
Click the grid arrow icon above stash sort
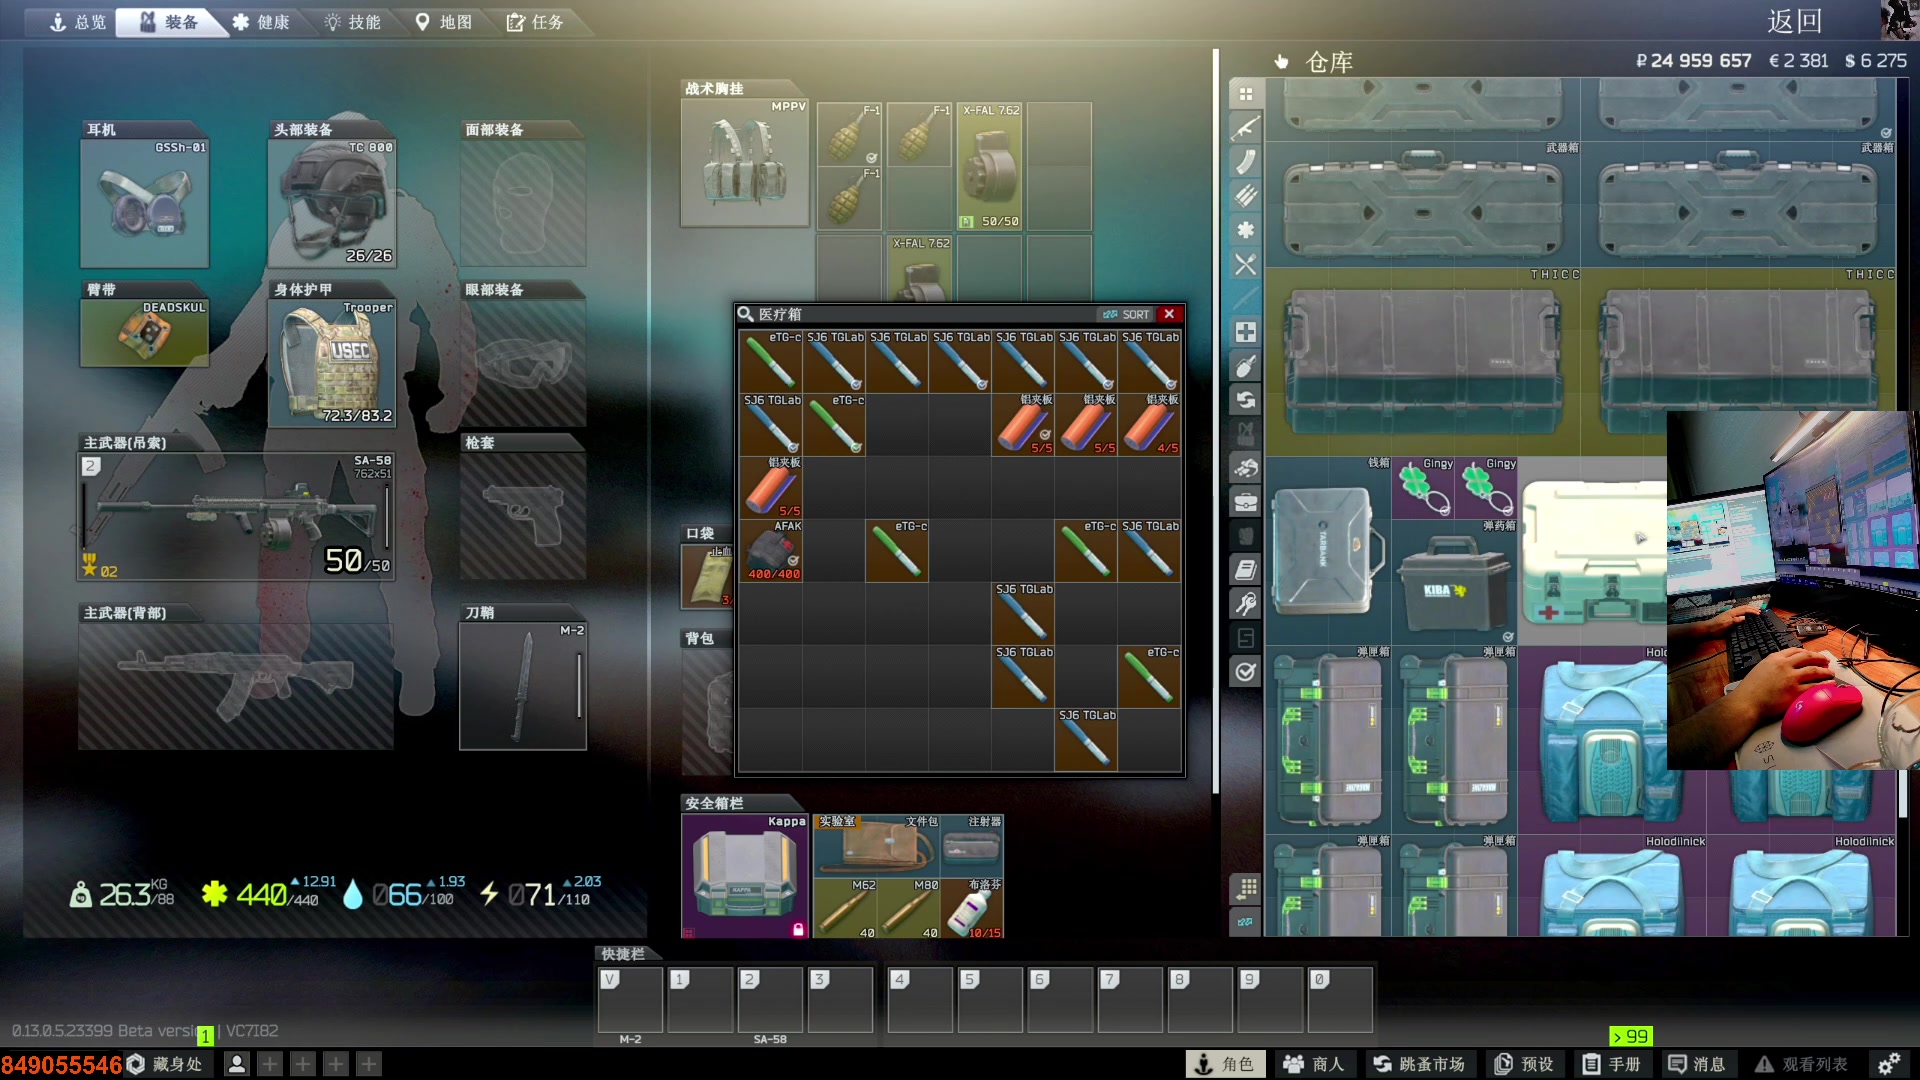point(1245,888)
